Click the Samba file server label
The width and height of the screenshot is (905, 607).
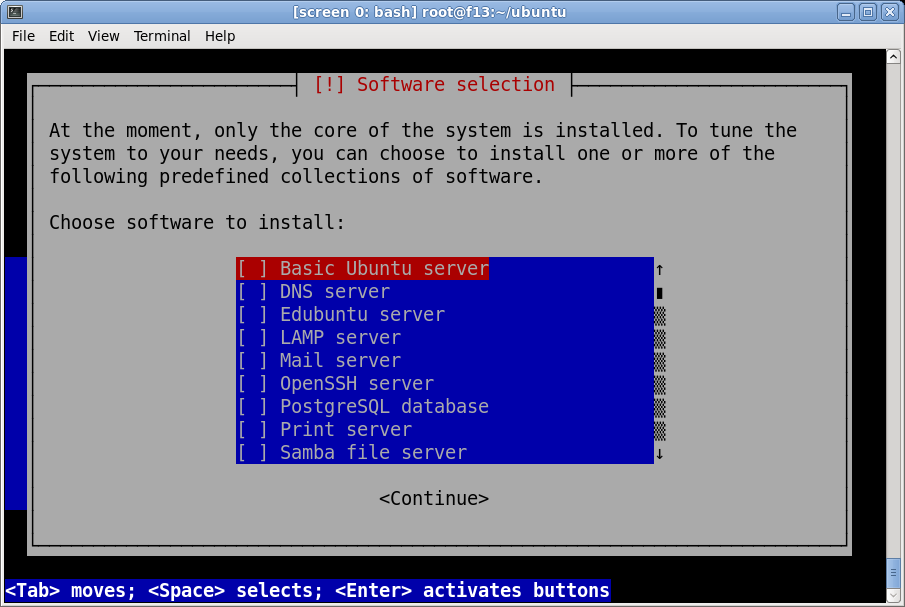373,454
